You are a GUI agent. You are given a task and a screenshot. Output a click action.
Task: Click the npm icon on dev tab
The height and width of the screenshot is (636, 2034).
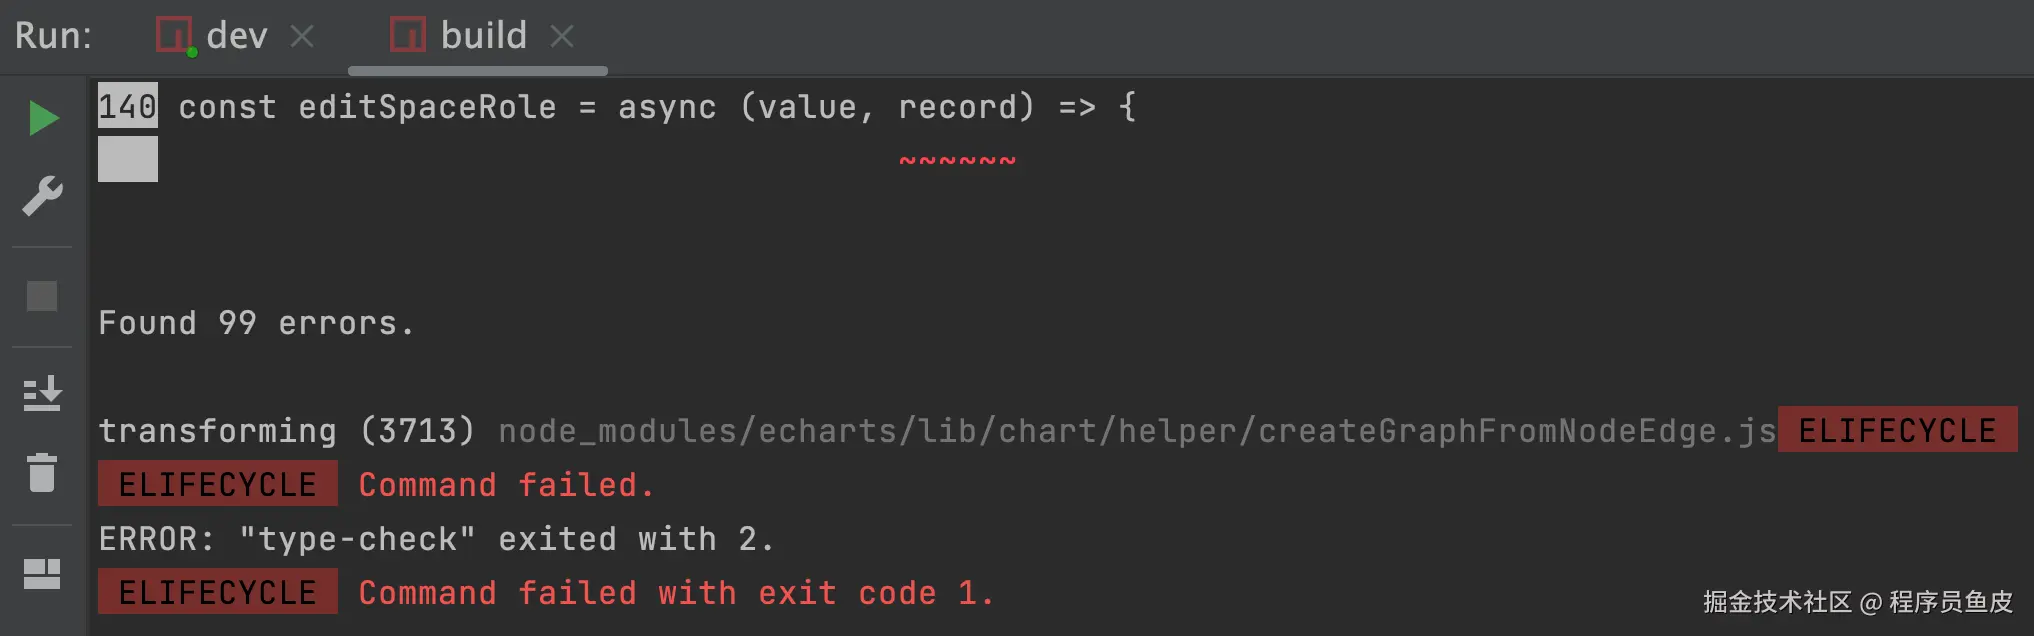[174, 36]
